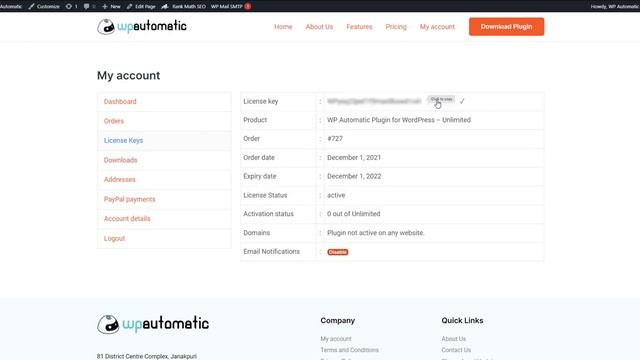Click the Janakpuri address line in footer
This screenshot has height=360, width=640.
click(147, 356)
